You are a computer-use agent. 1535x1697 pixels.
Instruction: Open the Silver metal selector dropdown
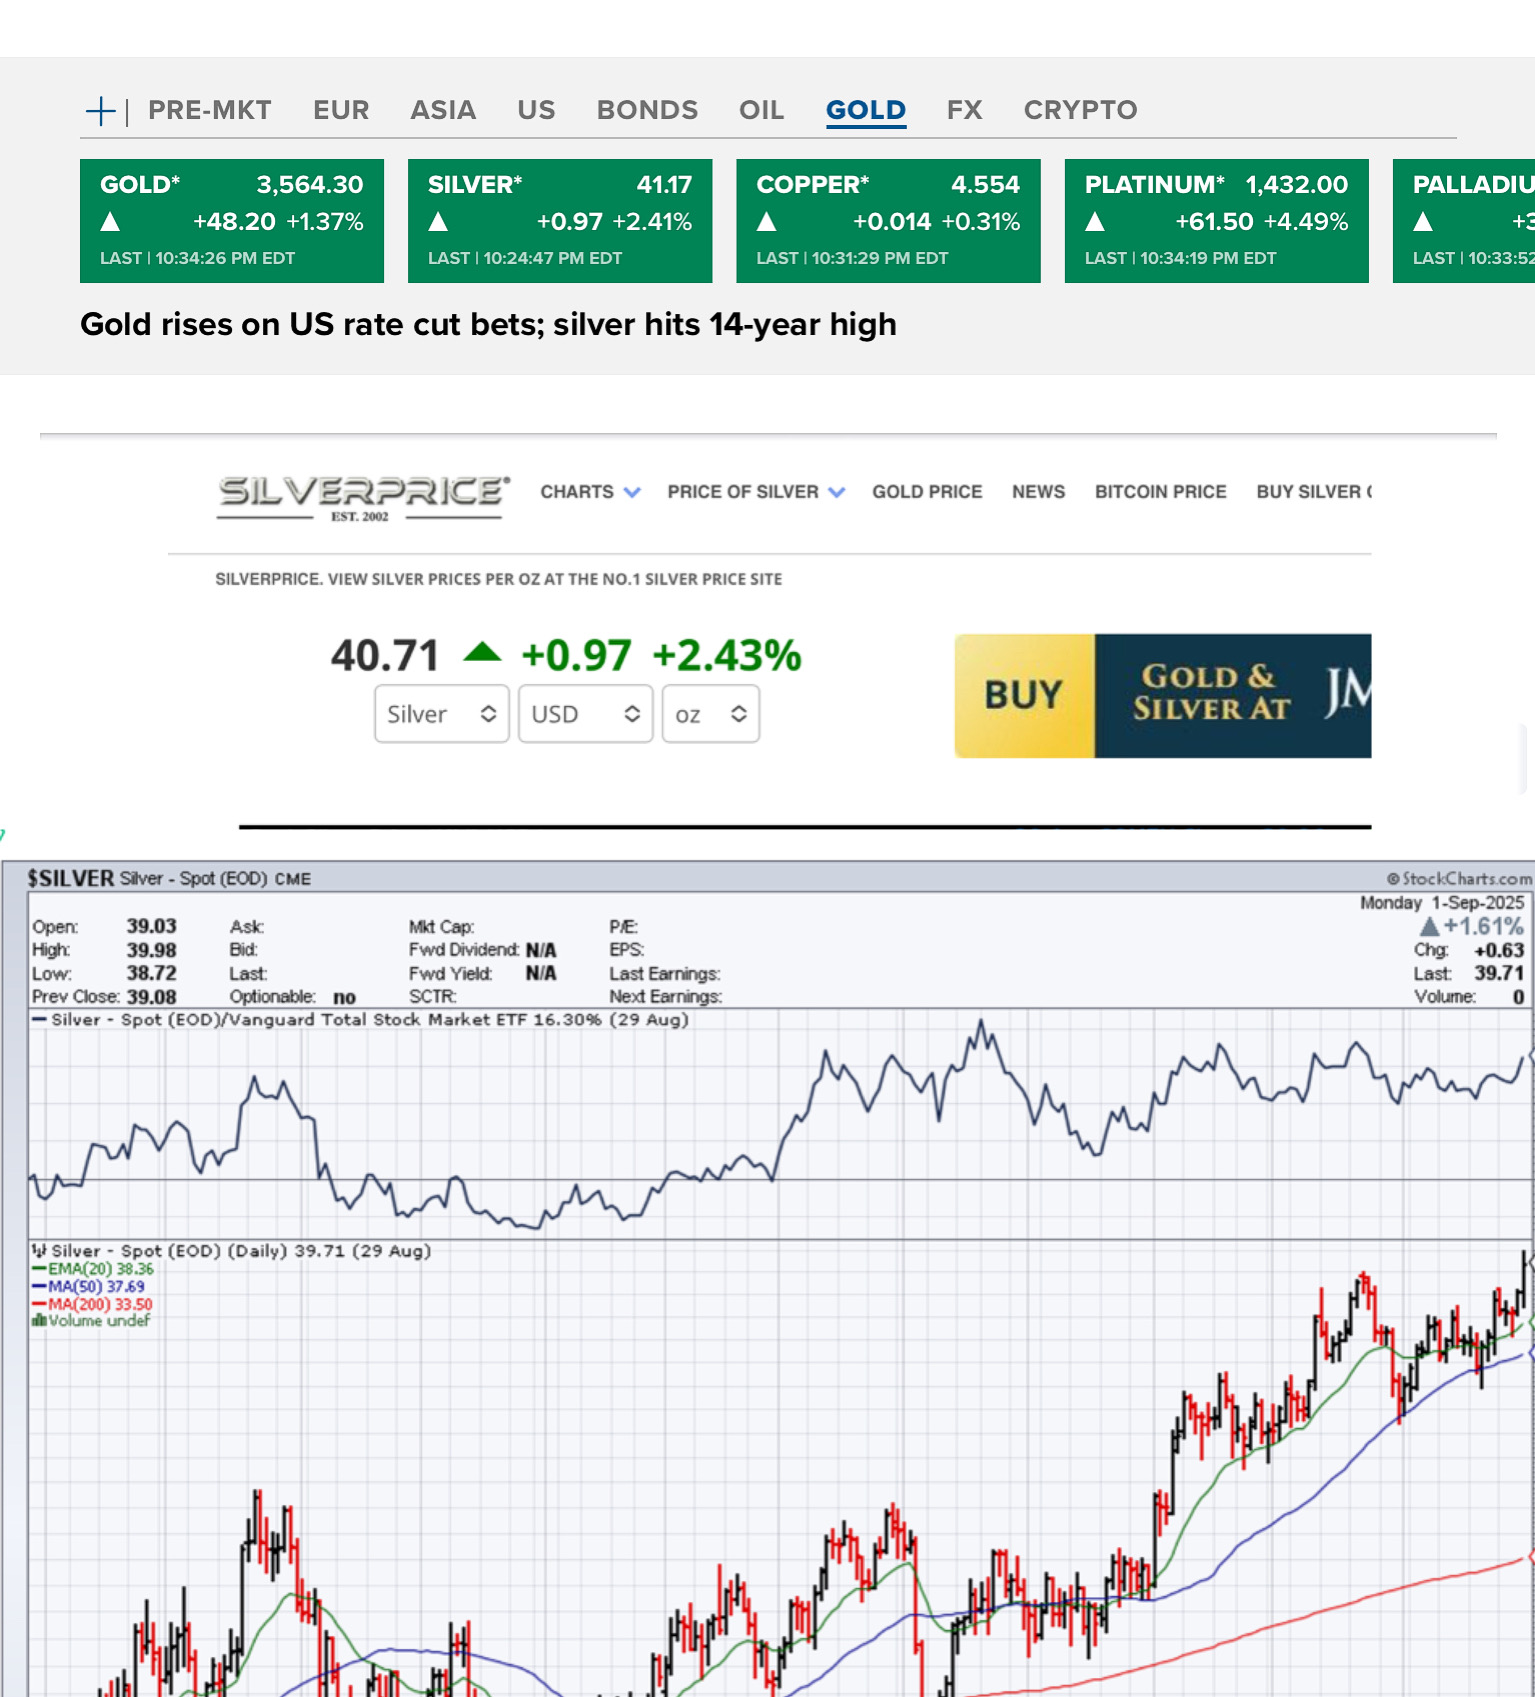442,714
